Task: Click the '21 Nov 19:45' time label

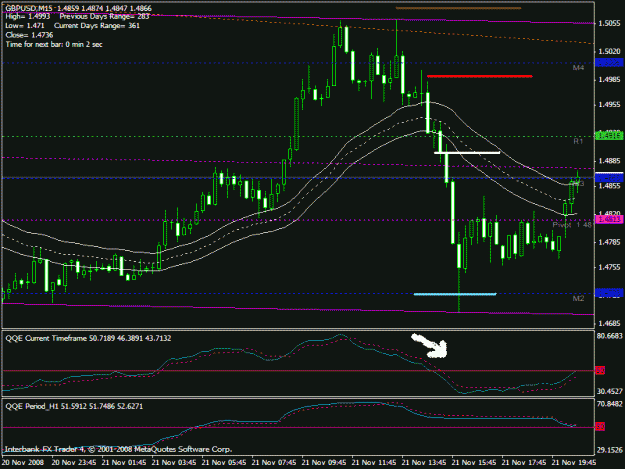Action: click(574, 463)
